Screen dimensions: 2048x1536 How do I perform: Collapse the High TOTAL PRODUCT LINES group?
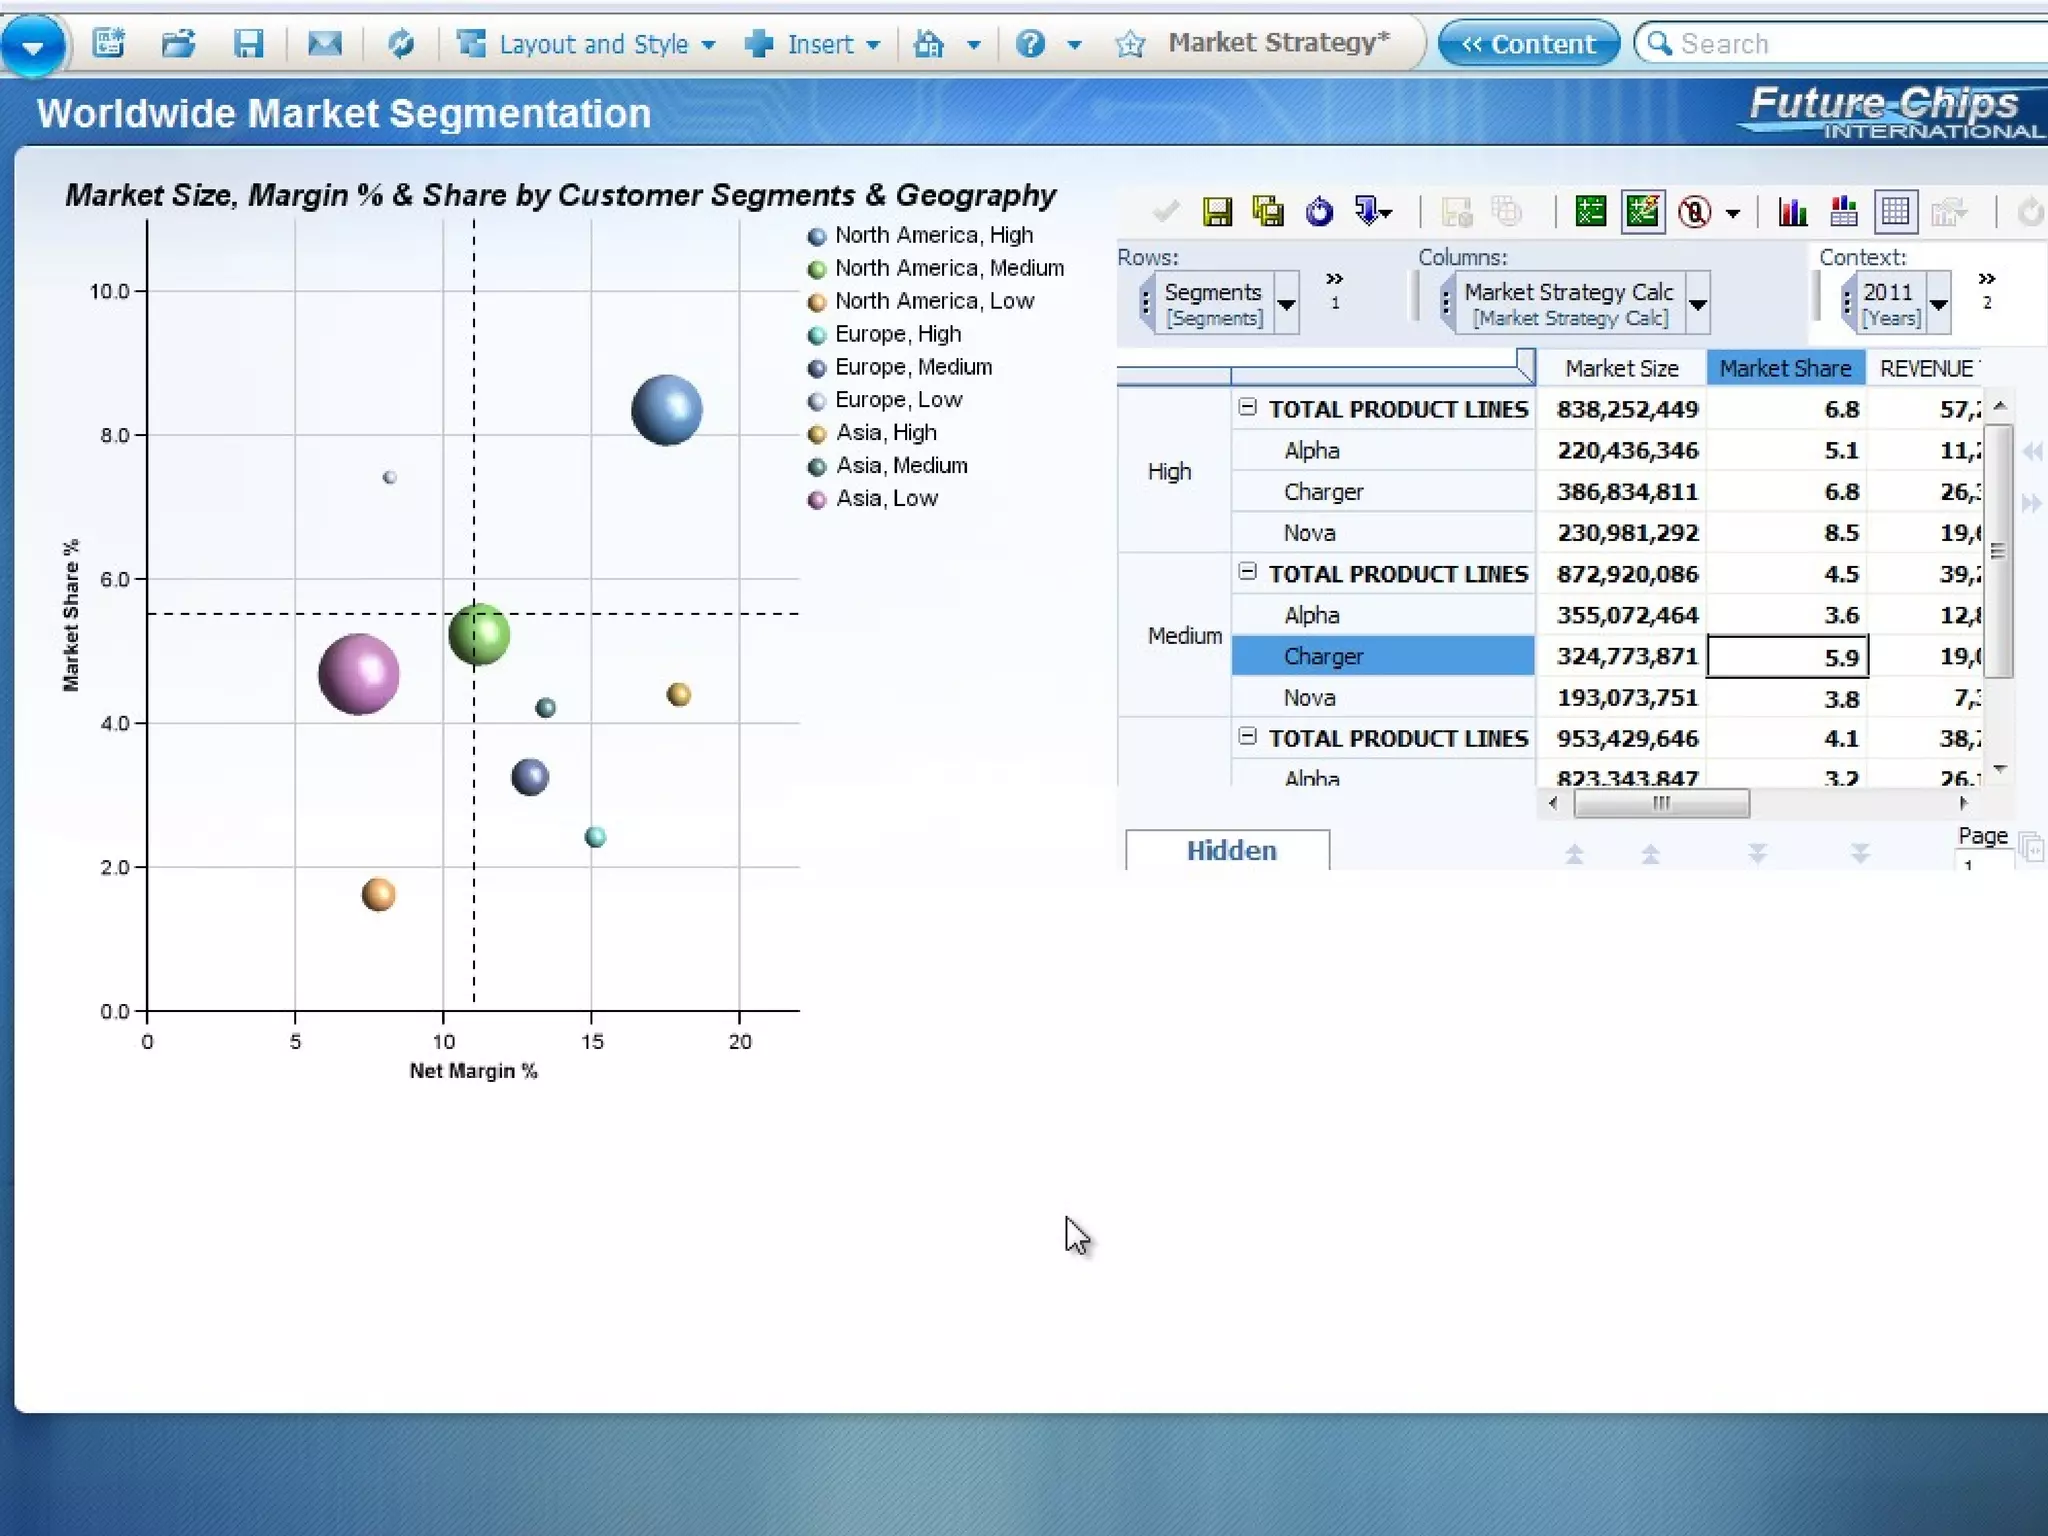click(1247, 407)
